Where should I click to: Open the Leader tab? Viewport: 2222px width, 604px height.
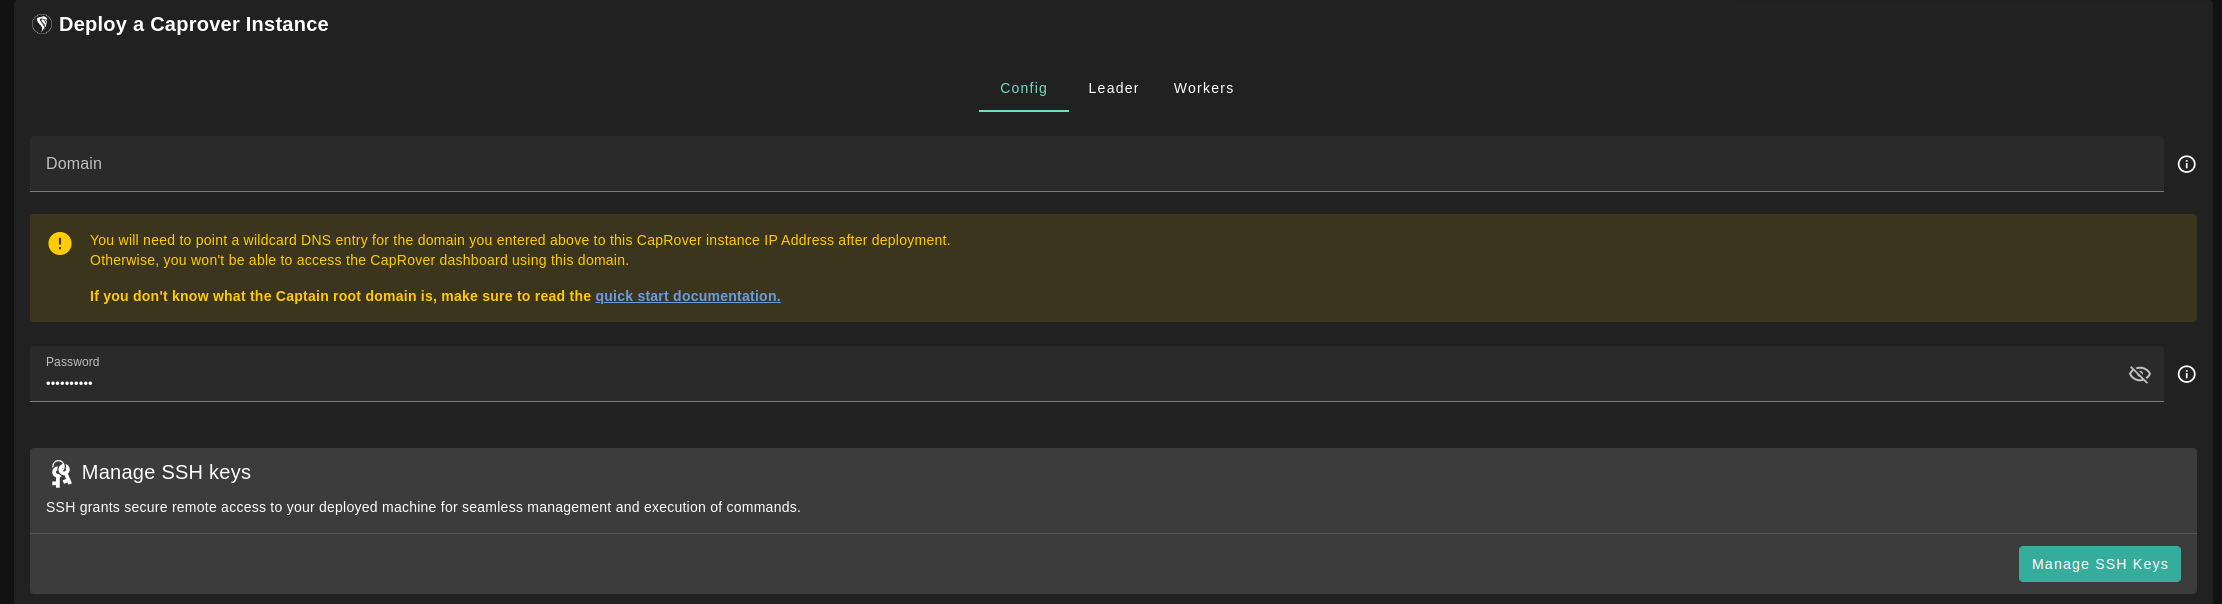[x=1113, y=88]
